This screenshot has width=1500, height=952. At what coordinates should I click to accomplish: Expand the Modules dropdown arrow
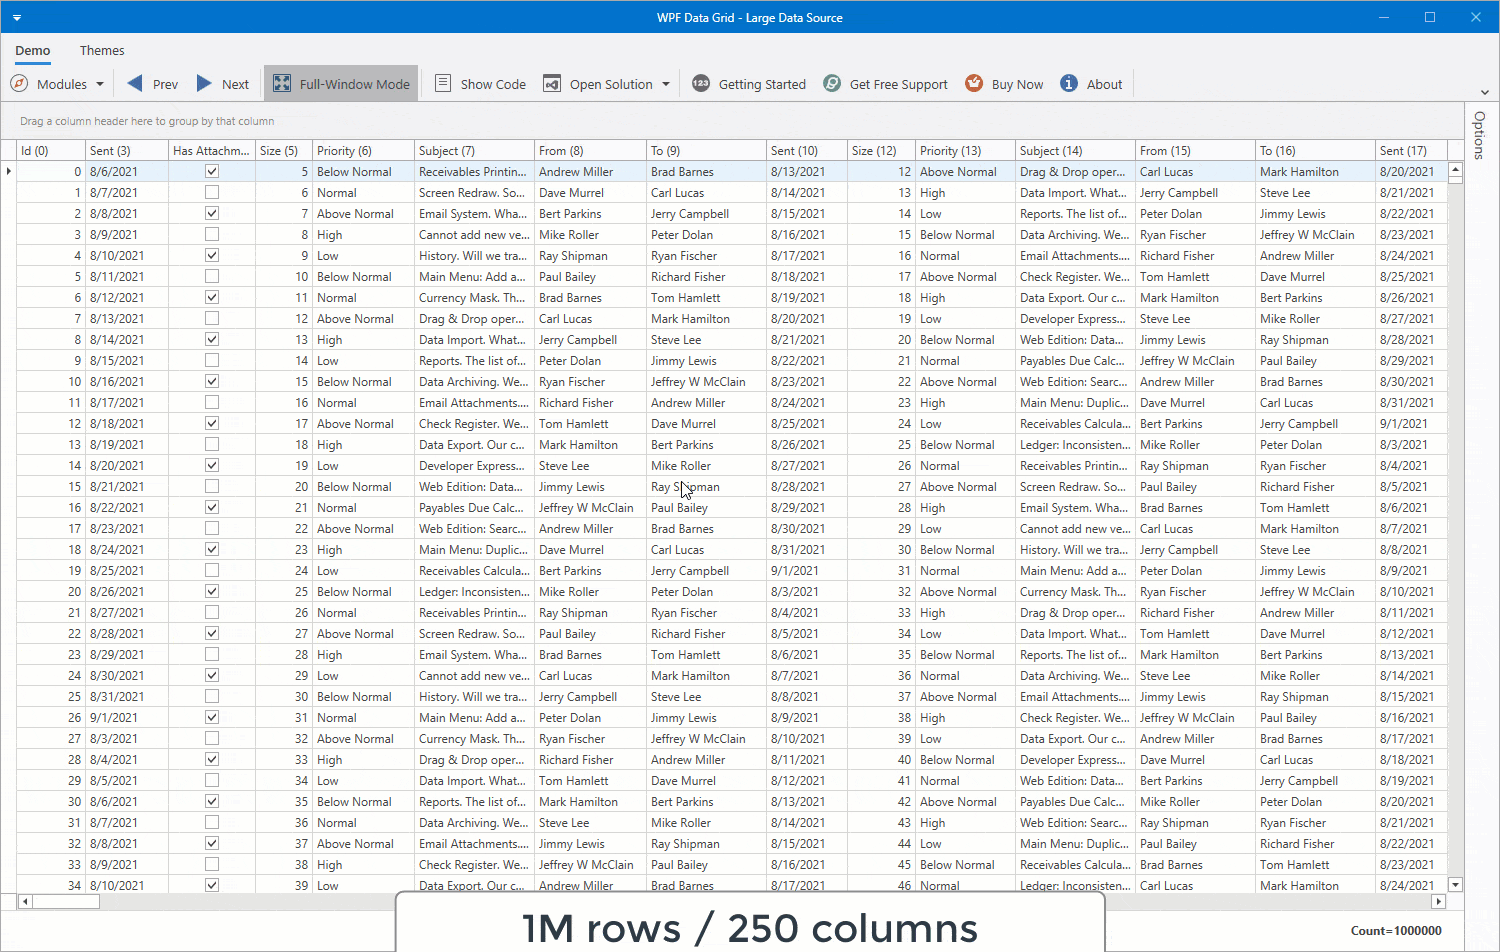100,85
